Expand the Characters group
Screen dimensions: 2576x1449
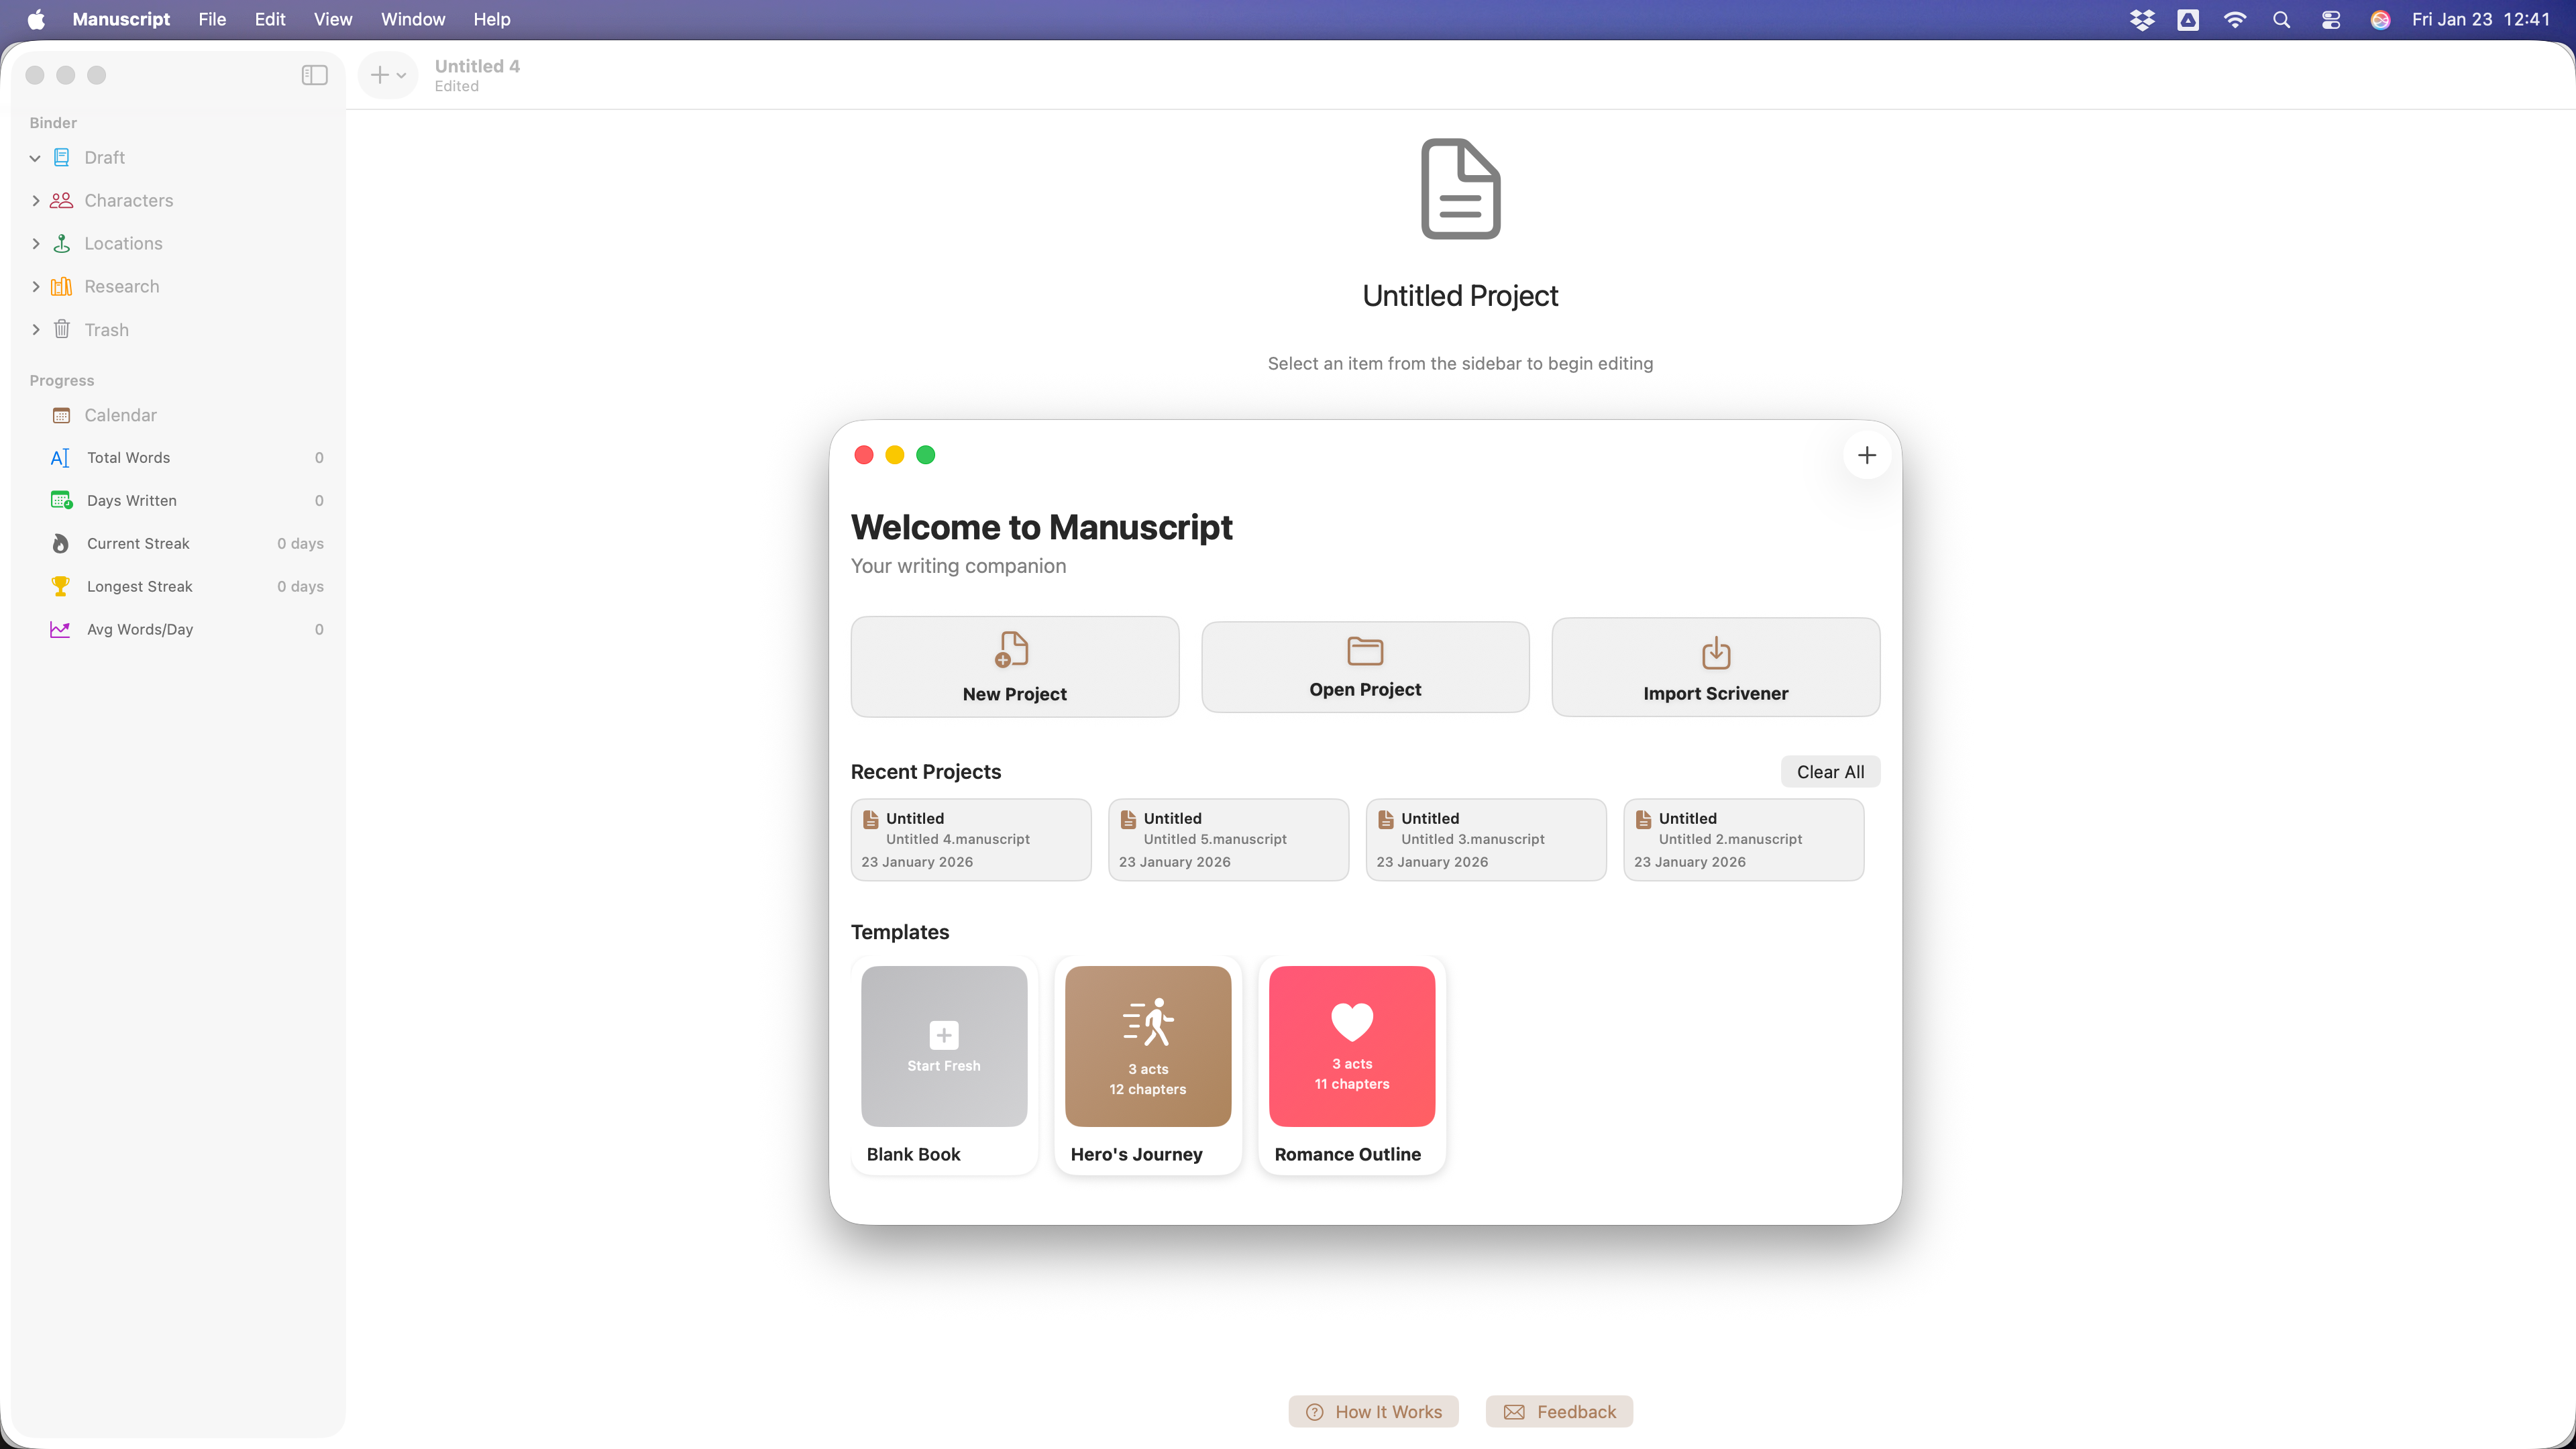pos(35,201)
